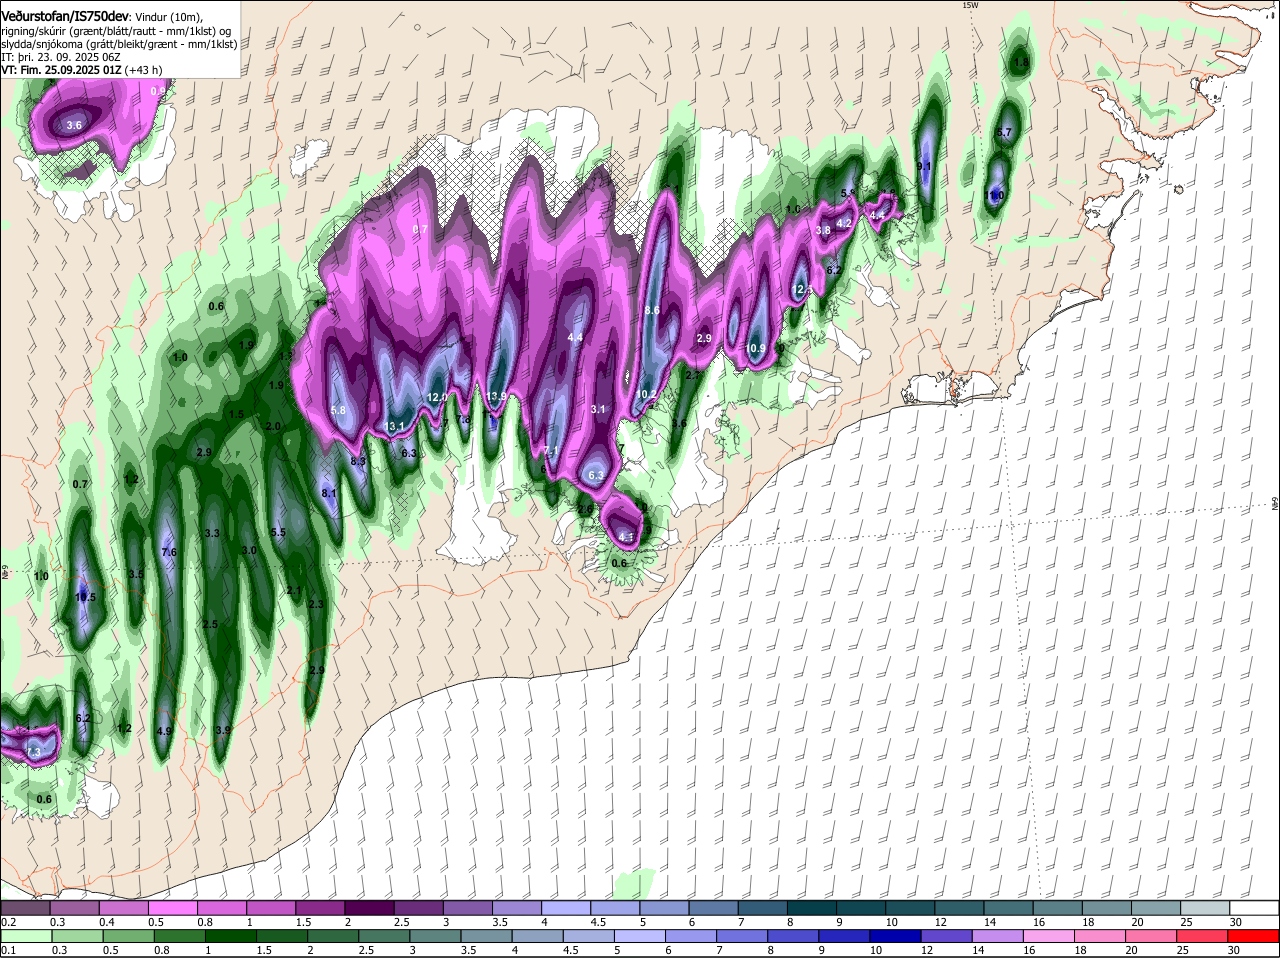This screenshot has width=1280, height=958.
Task: Click the 2.5 rain value label
Action: click(x=210, y=624)
